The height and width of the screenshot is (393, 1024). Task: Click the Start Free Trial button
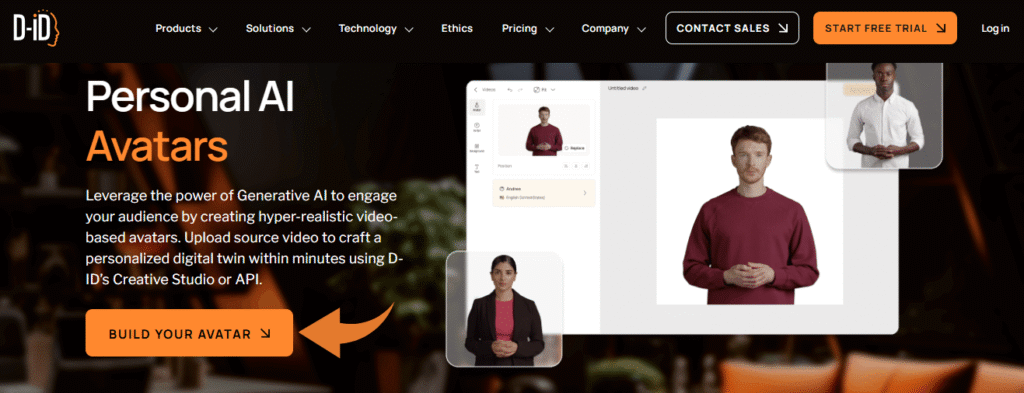pos(885,28)
